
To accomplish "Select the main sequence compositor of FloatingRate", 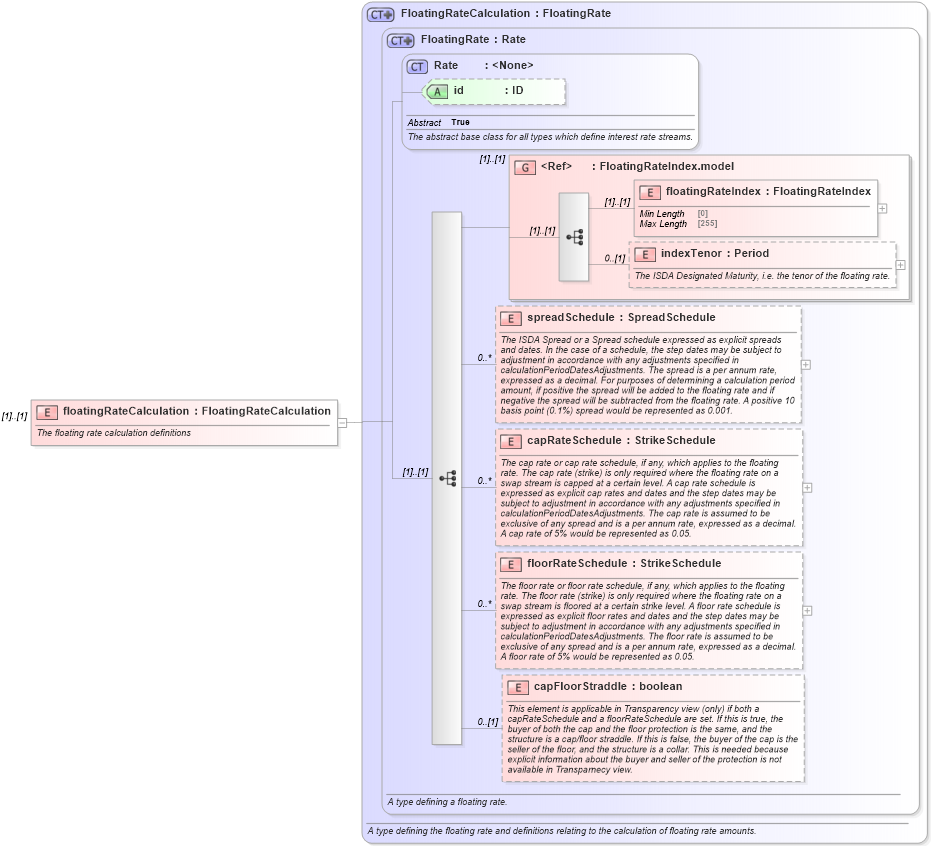I will (447, 478).
